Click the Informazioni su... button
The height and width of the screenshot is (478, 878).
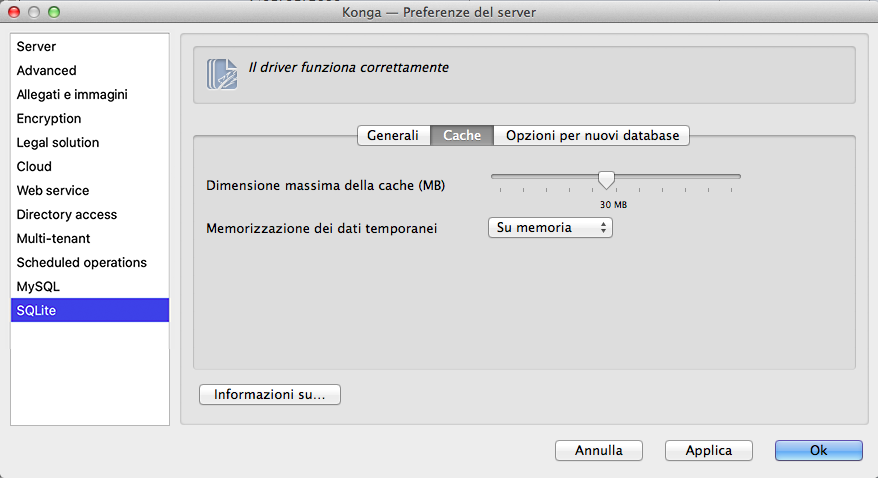(x=270, y=395)
